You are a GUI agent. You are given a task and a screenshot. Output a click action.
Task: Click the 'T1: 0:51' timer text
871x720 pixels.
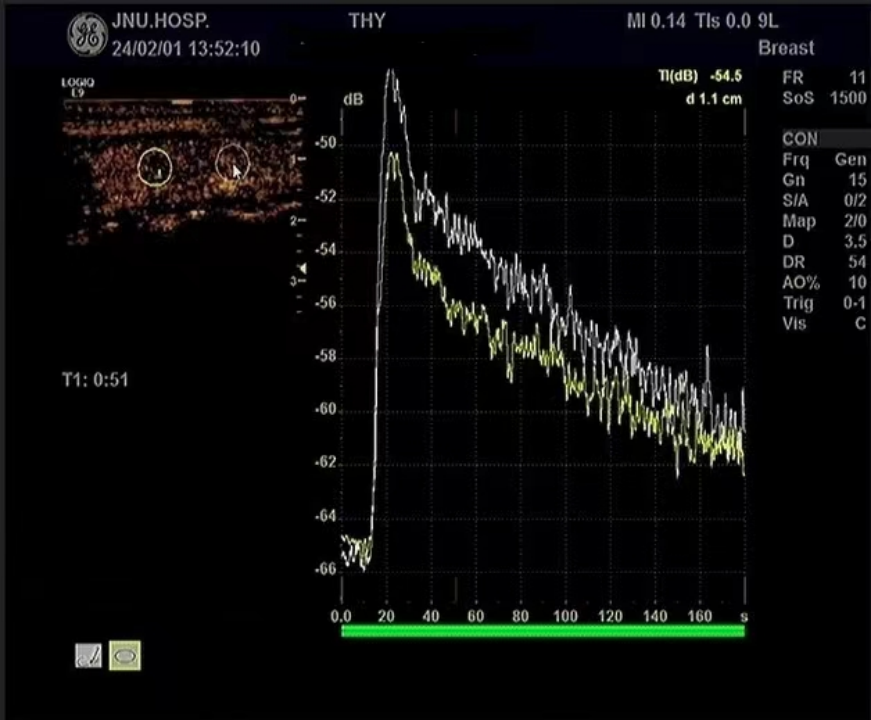point(95,380)
